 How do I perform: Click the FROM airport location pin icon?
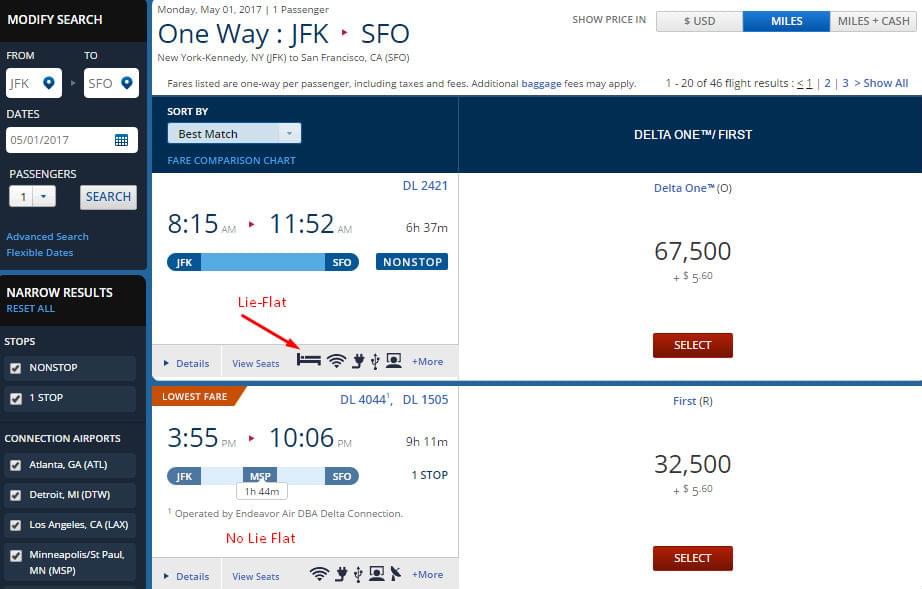(49, 83)
